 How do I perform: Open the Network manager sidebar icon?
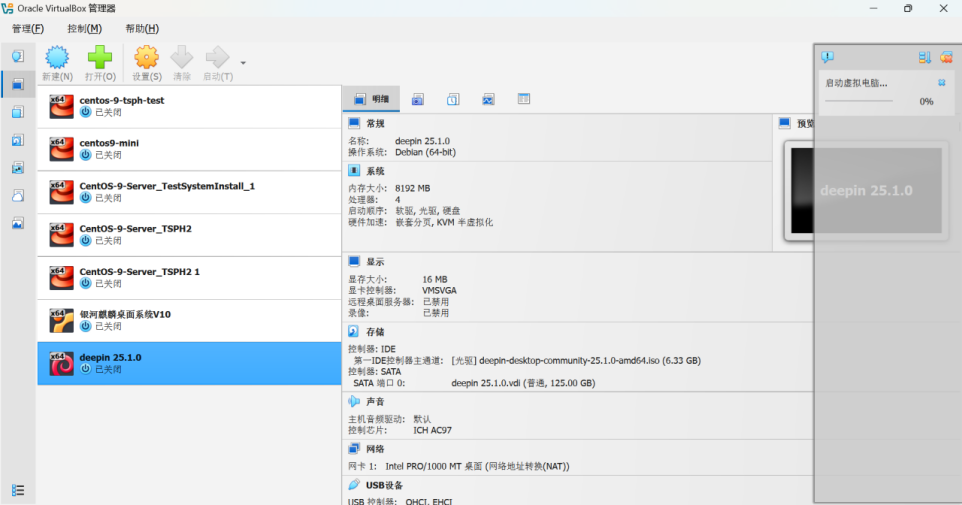coord(18,168)
